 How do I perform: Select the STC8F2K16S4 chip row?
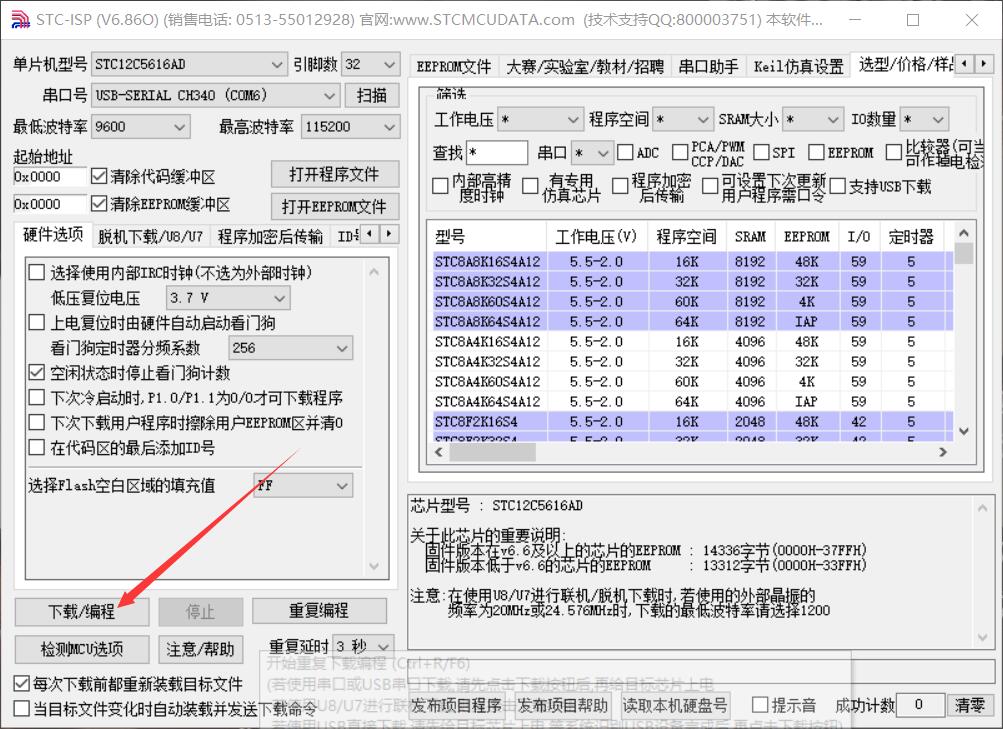click(x=491, y=422)
